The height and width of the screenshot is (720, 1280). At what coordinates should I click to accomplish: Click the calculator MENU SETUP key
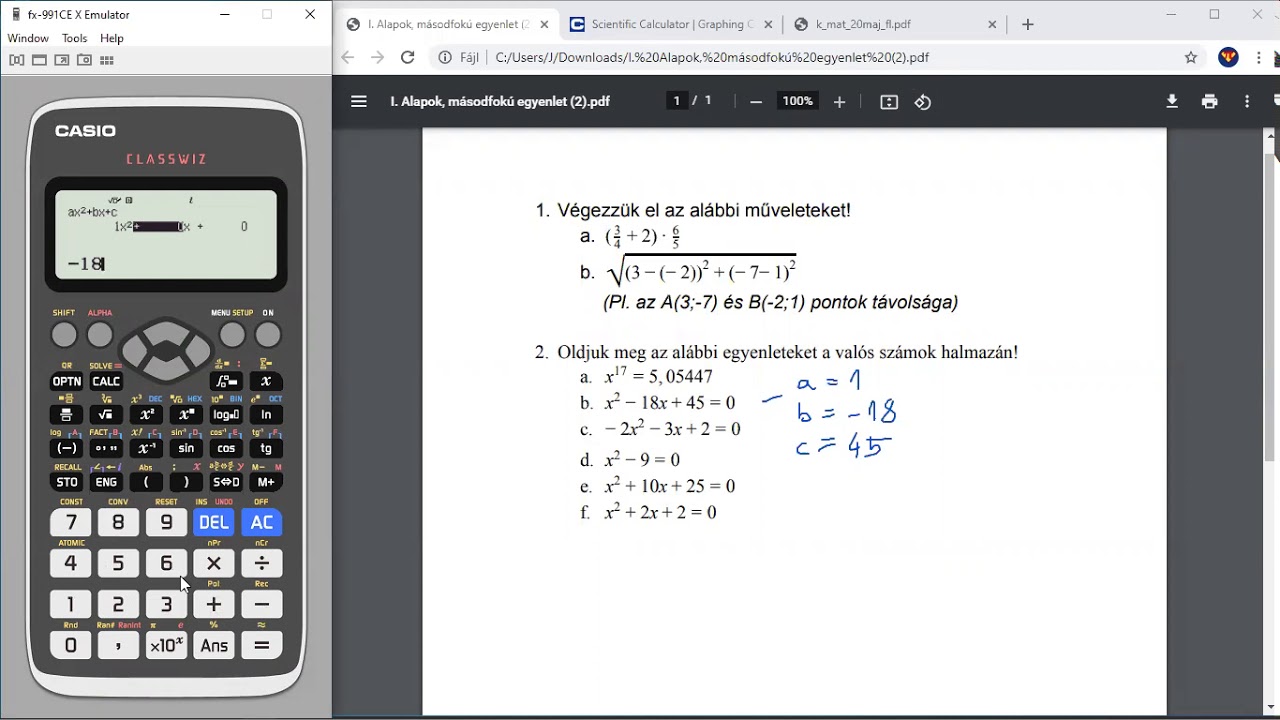[232, 335]
